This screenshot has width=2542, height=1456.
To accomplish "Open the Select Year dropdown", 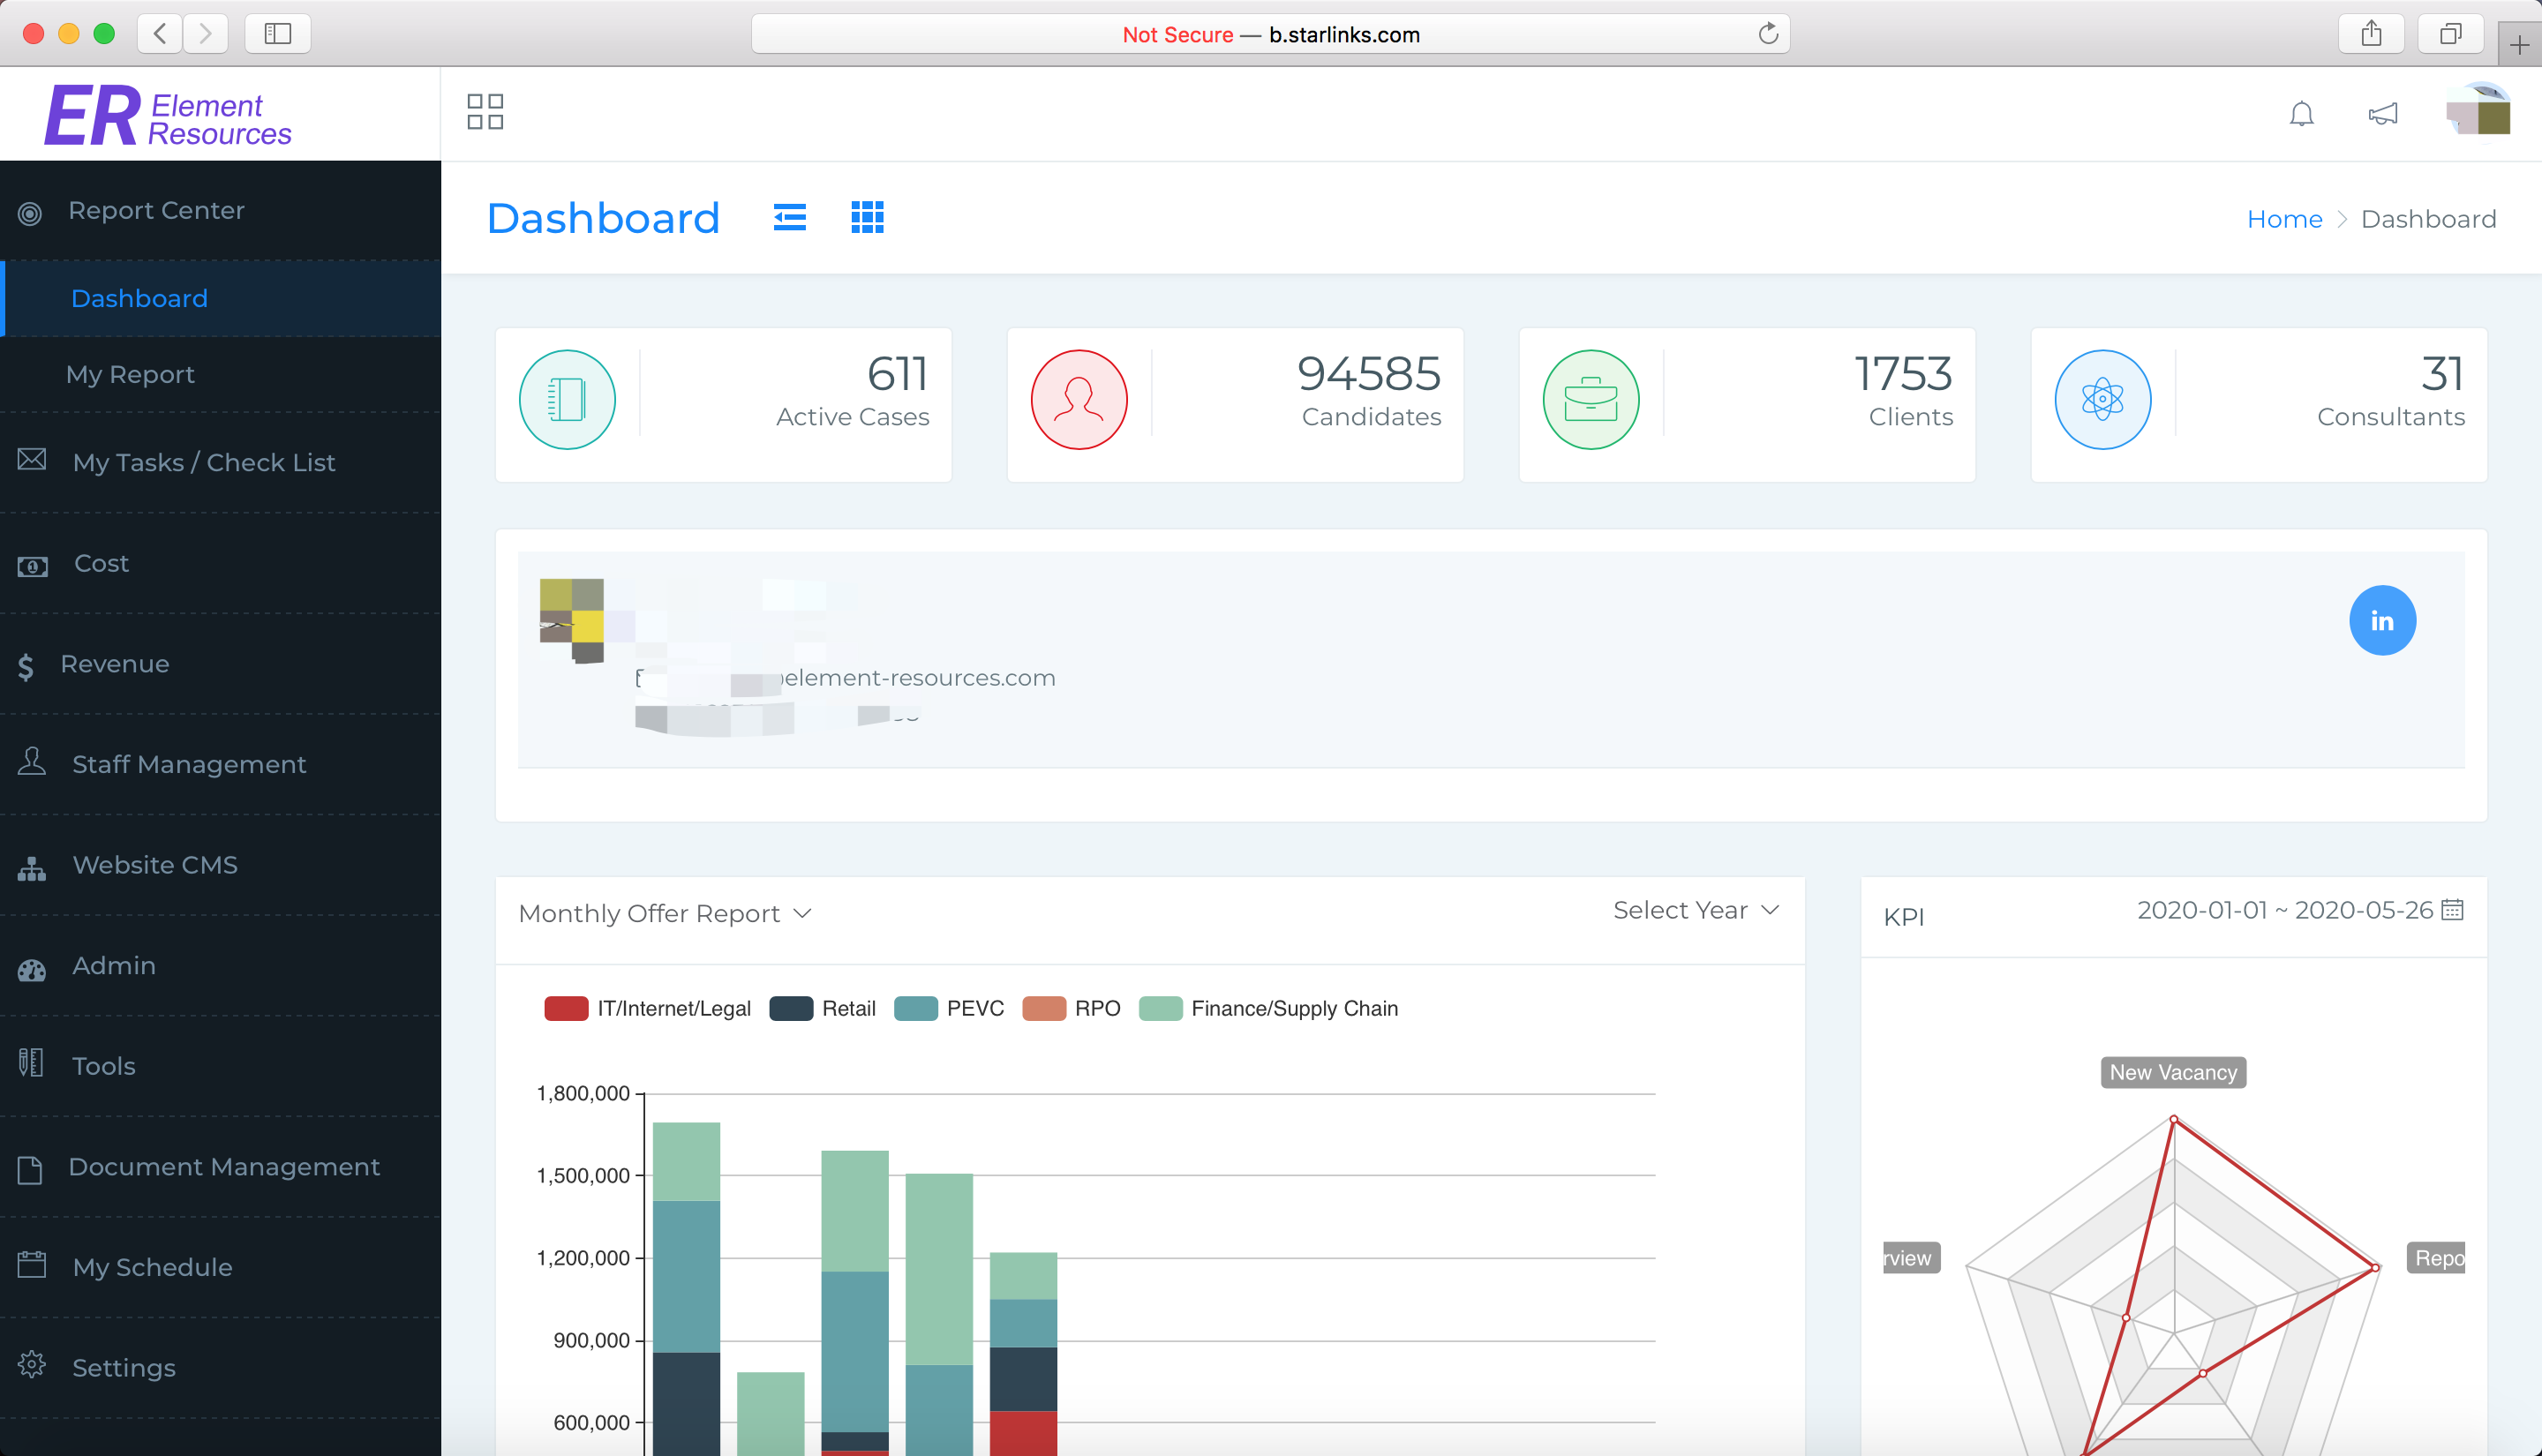I will [1696, 910].
